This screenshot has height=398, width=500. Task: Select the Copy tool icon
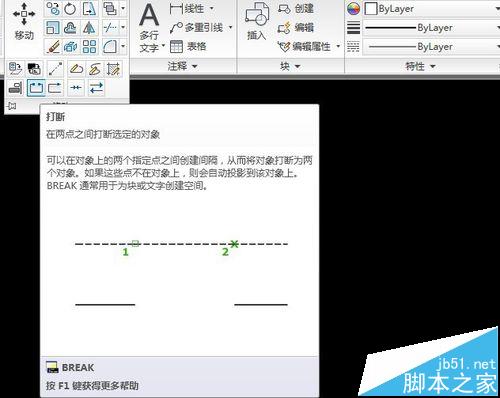(53, 8)
